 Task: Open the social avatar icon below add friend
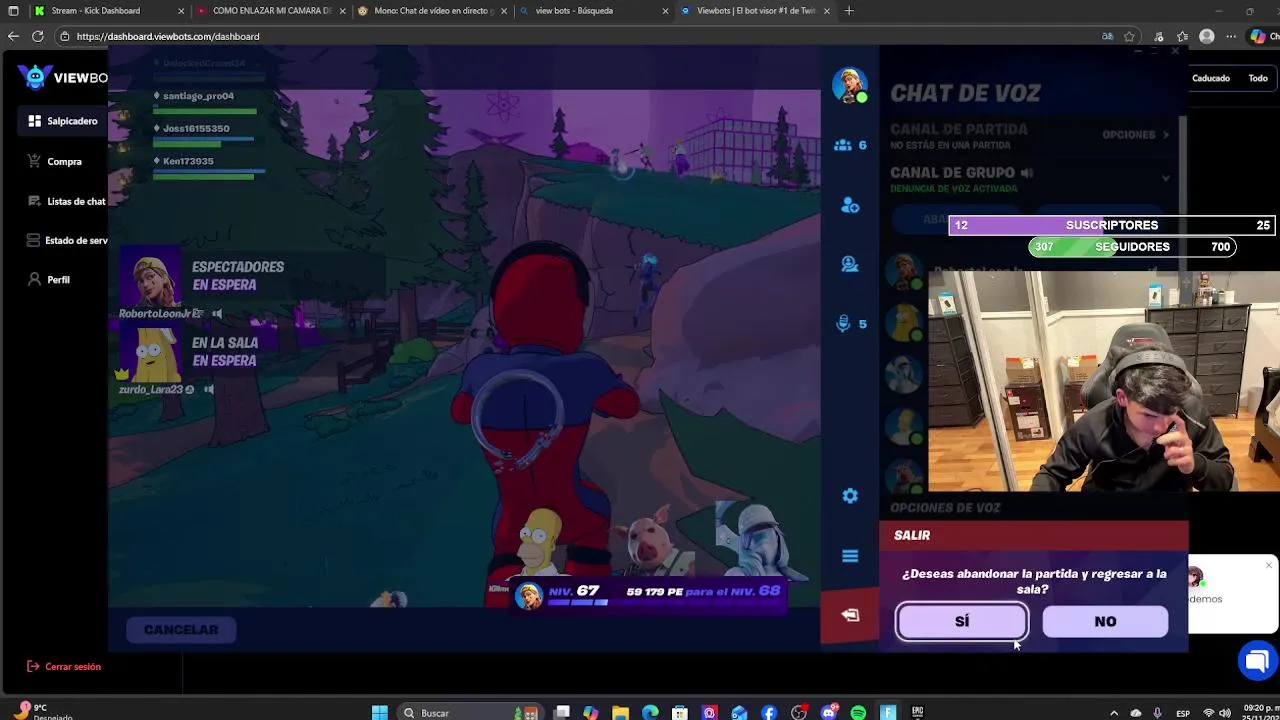point(850,264)
